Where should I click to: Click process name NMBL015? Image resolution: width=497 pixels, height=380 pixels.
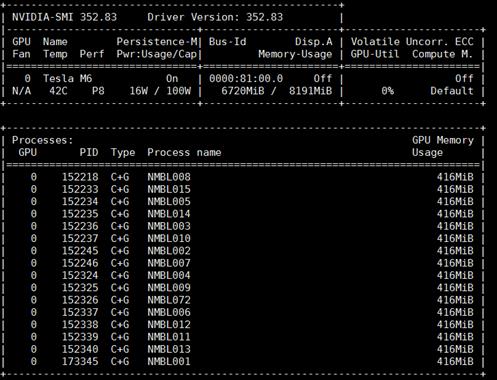click(169, 189)
